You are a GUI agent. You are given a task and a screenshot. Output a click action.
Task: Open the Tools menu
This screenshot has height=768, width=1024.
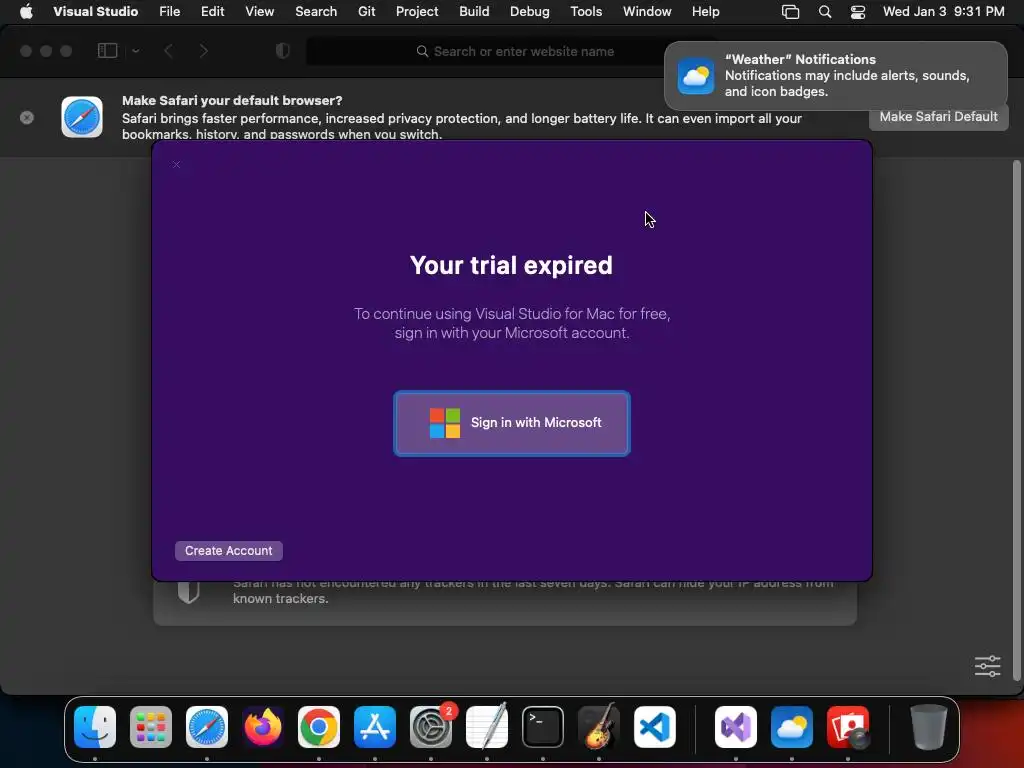click(586, 11)
